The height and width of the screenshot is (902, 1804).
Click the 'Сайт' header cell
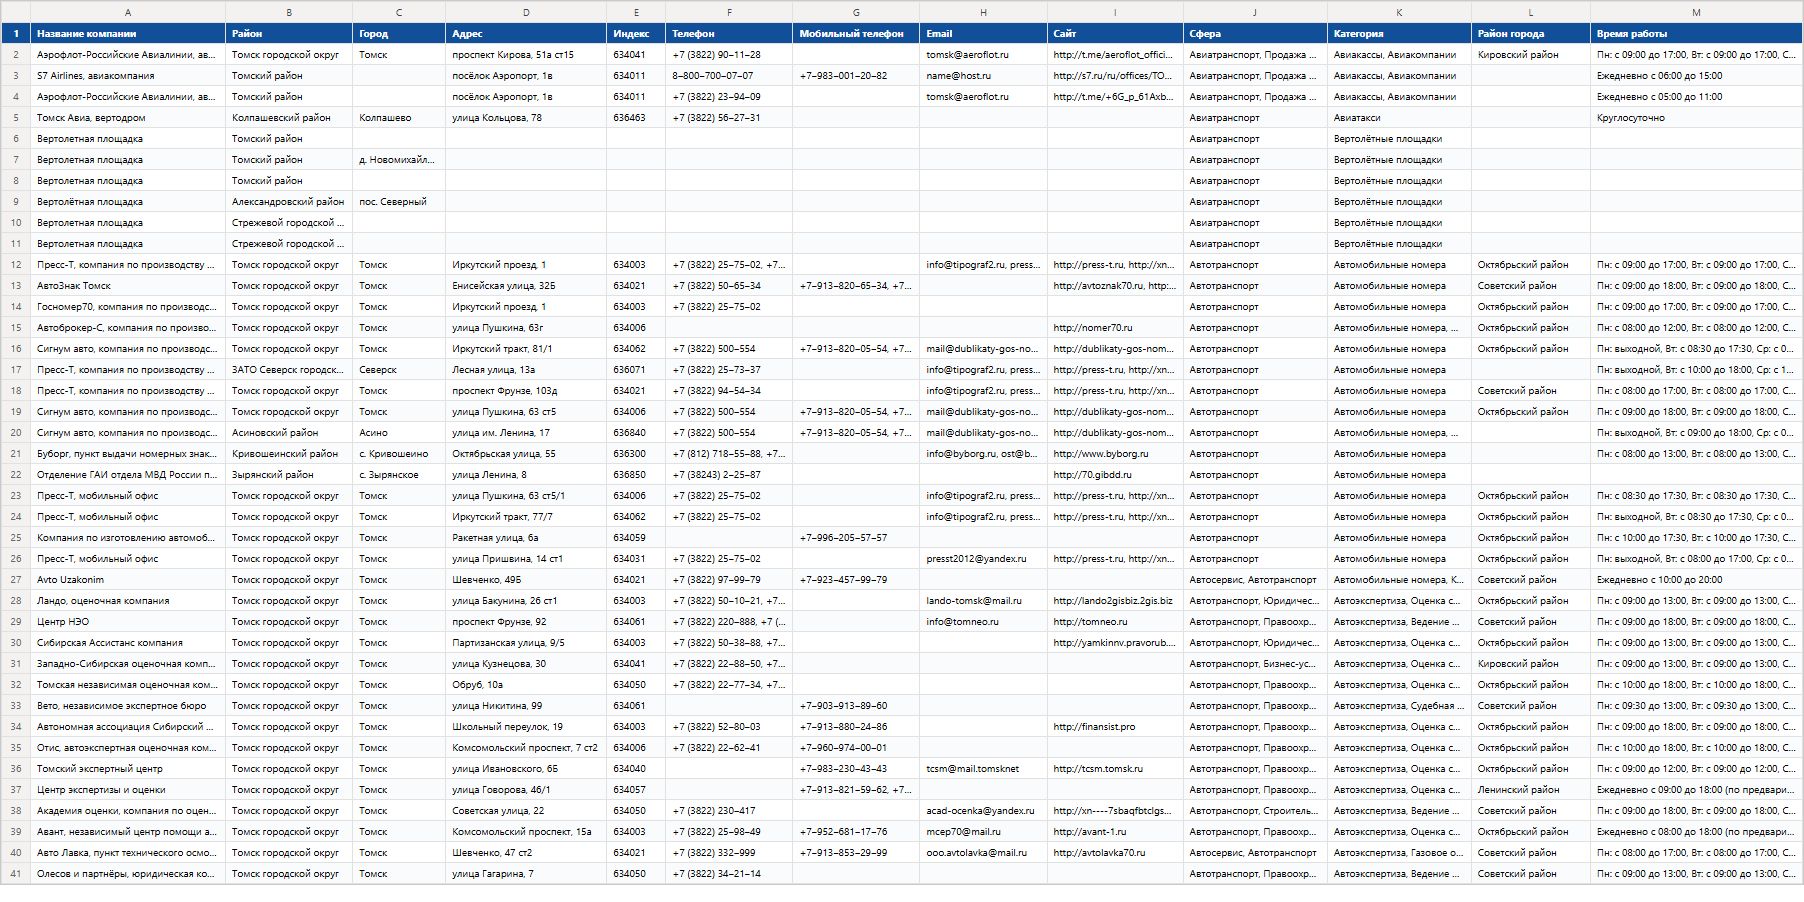coord(1115,34)
